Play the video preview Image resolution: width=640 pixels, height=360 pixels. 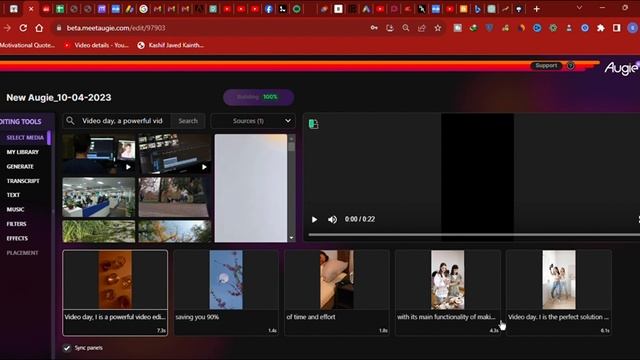(x=314, y=220)
